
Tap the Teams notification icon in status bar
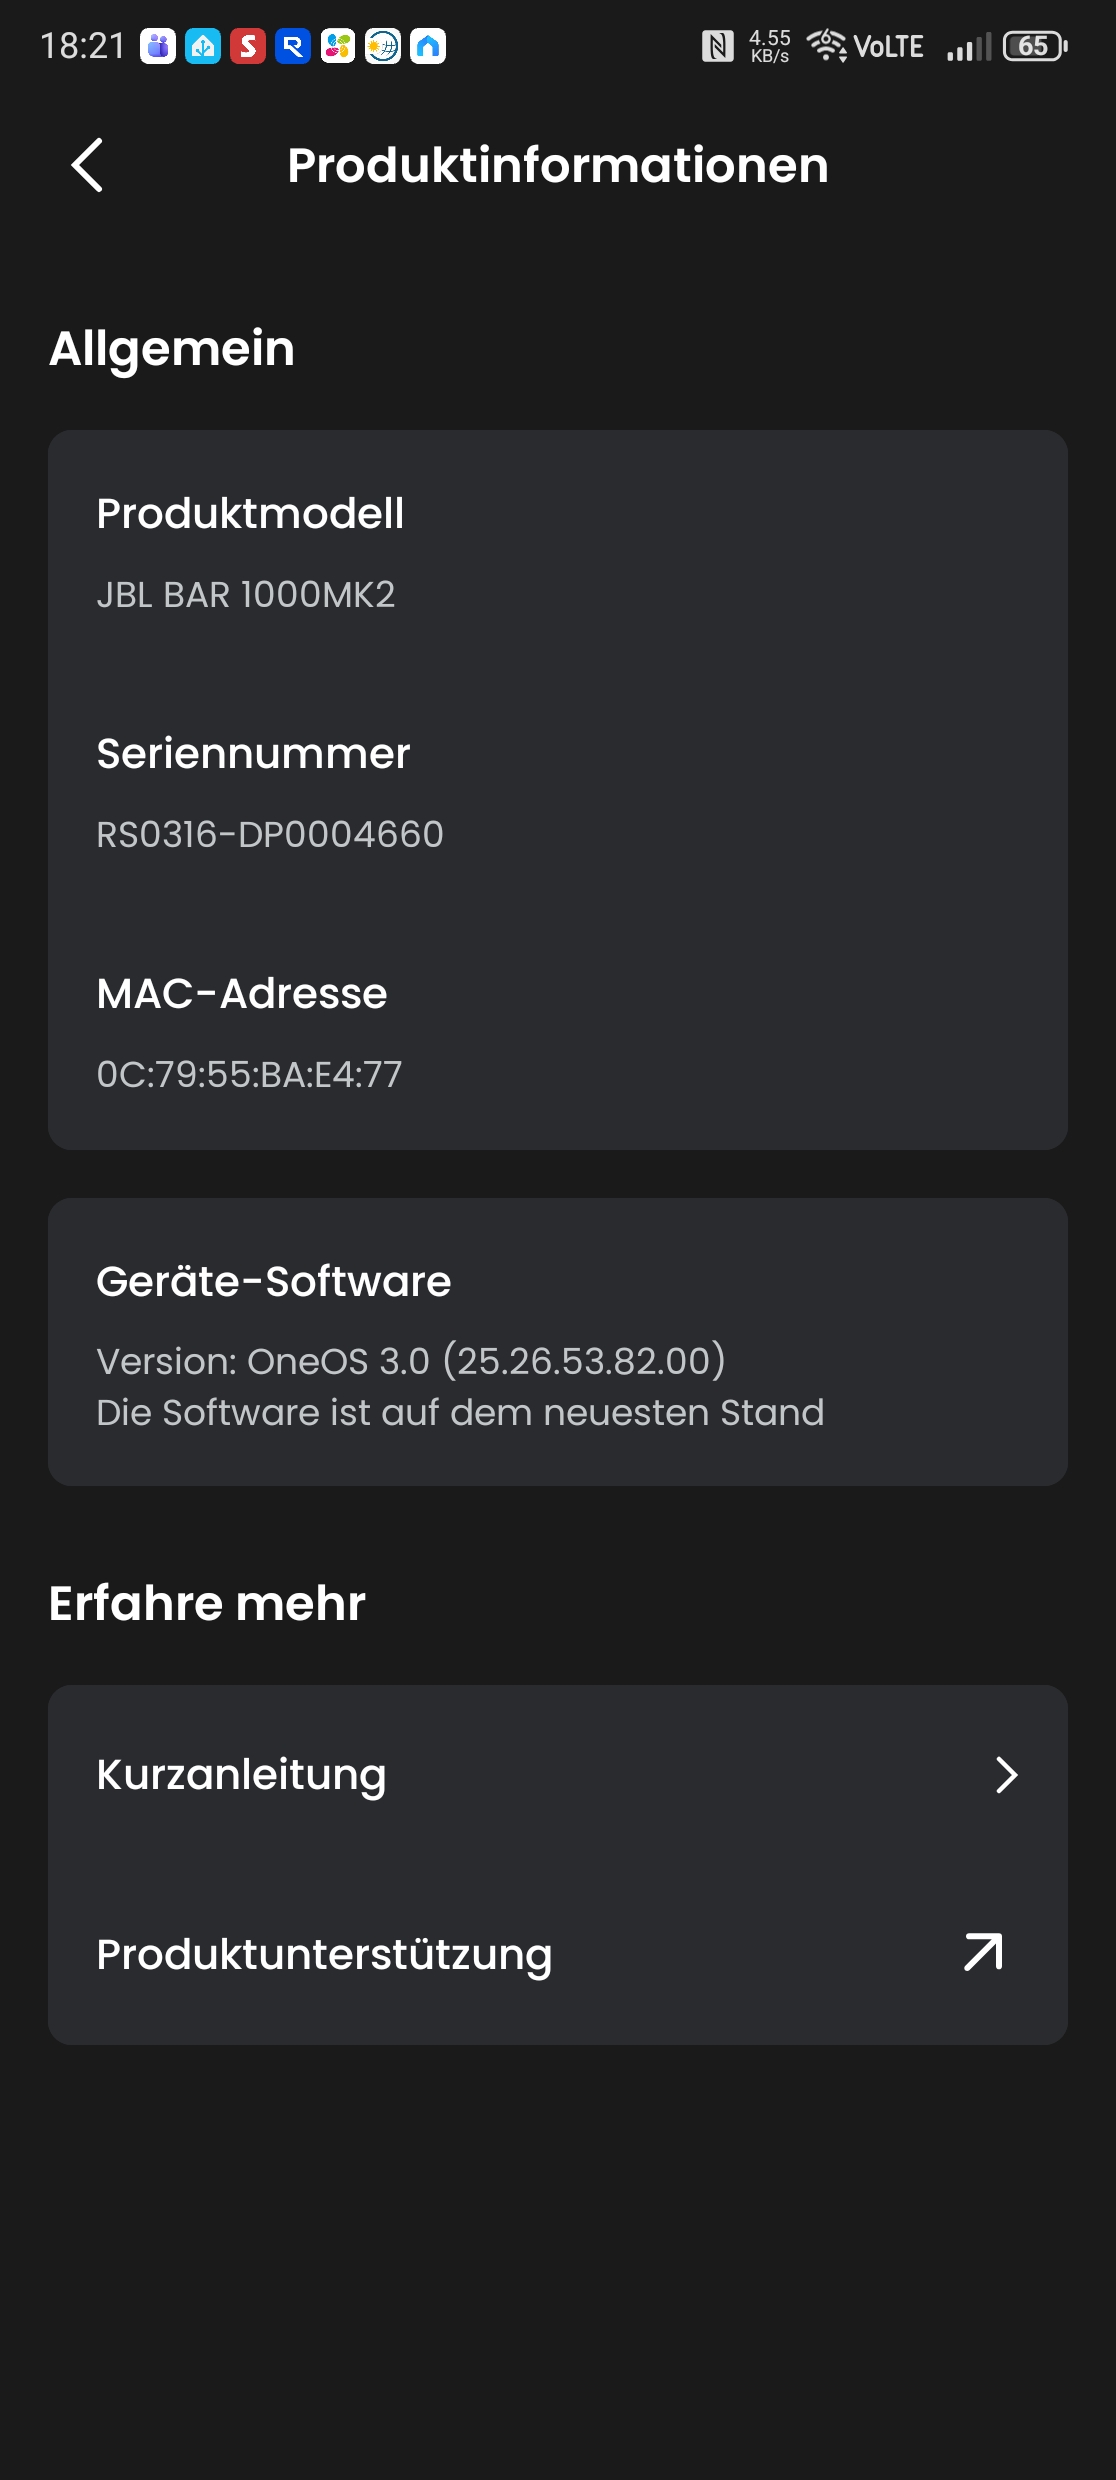[158, 46]
